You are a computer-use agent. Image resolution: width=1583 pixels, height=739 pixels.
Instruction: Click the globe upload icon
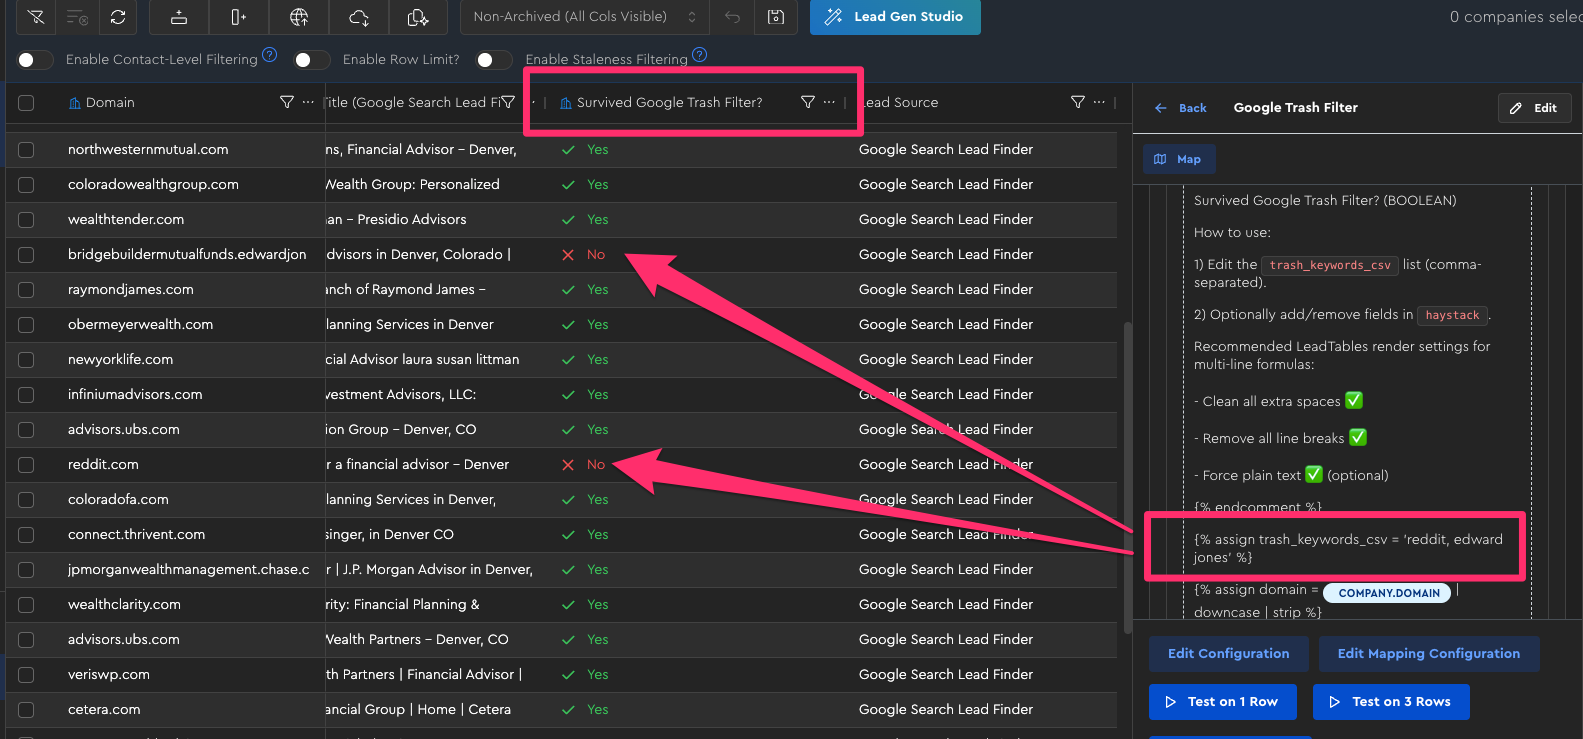(x=299, y=17)
